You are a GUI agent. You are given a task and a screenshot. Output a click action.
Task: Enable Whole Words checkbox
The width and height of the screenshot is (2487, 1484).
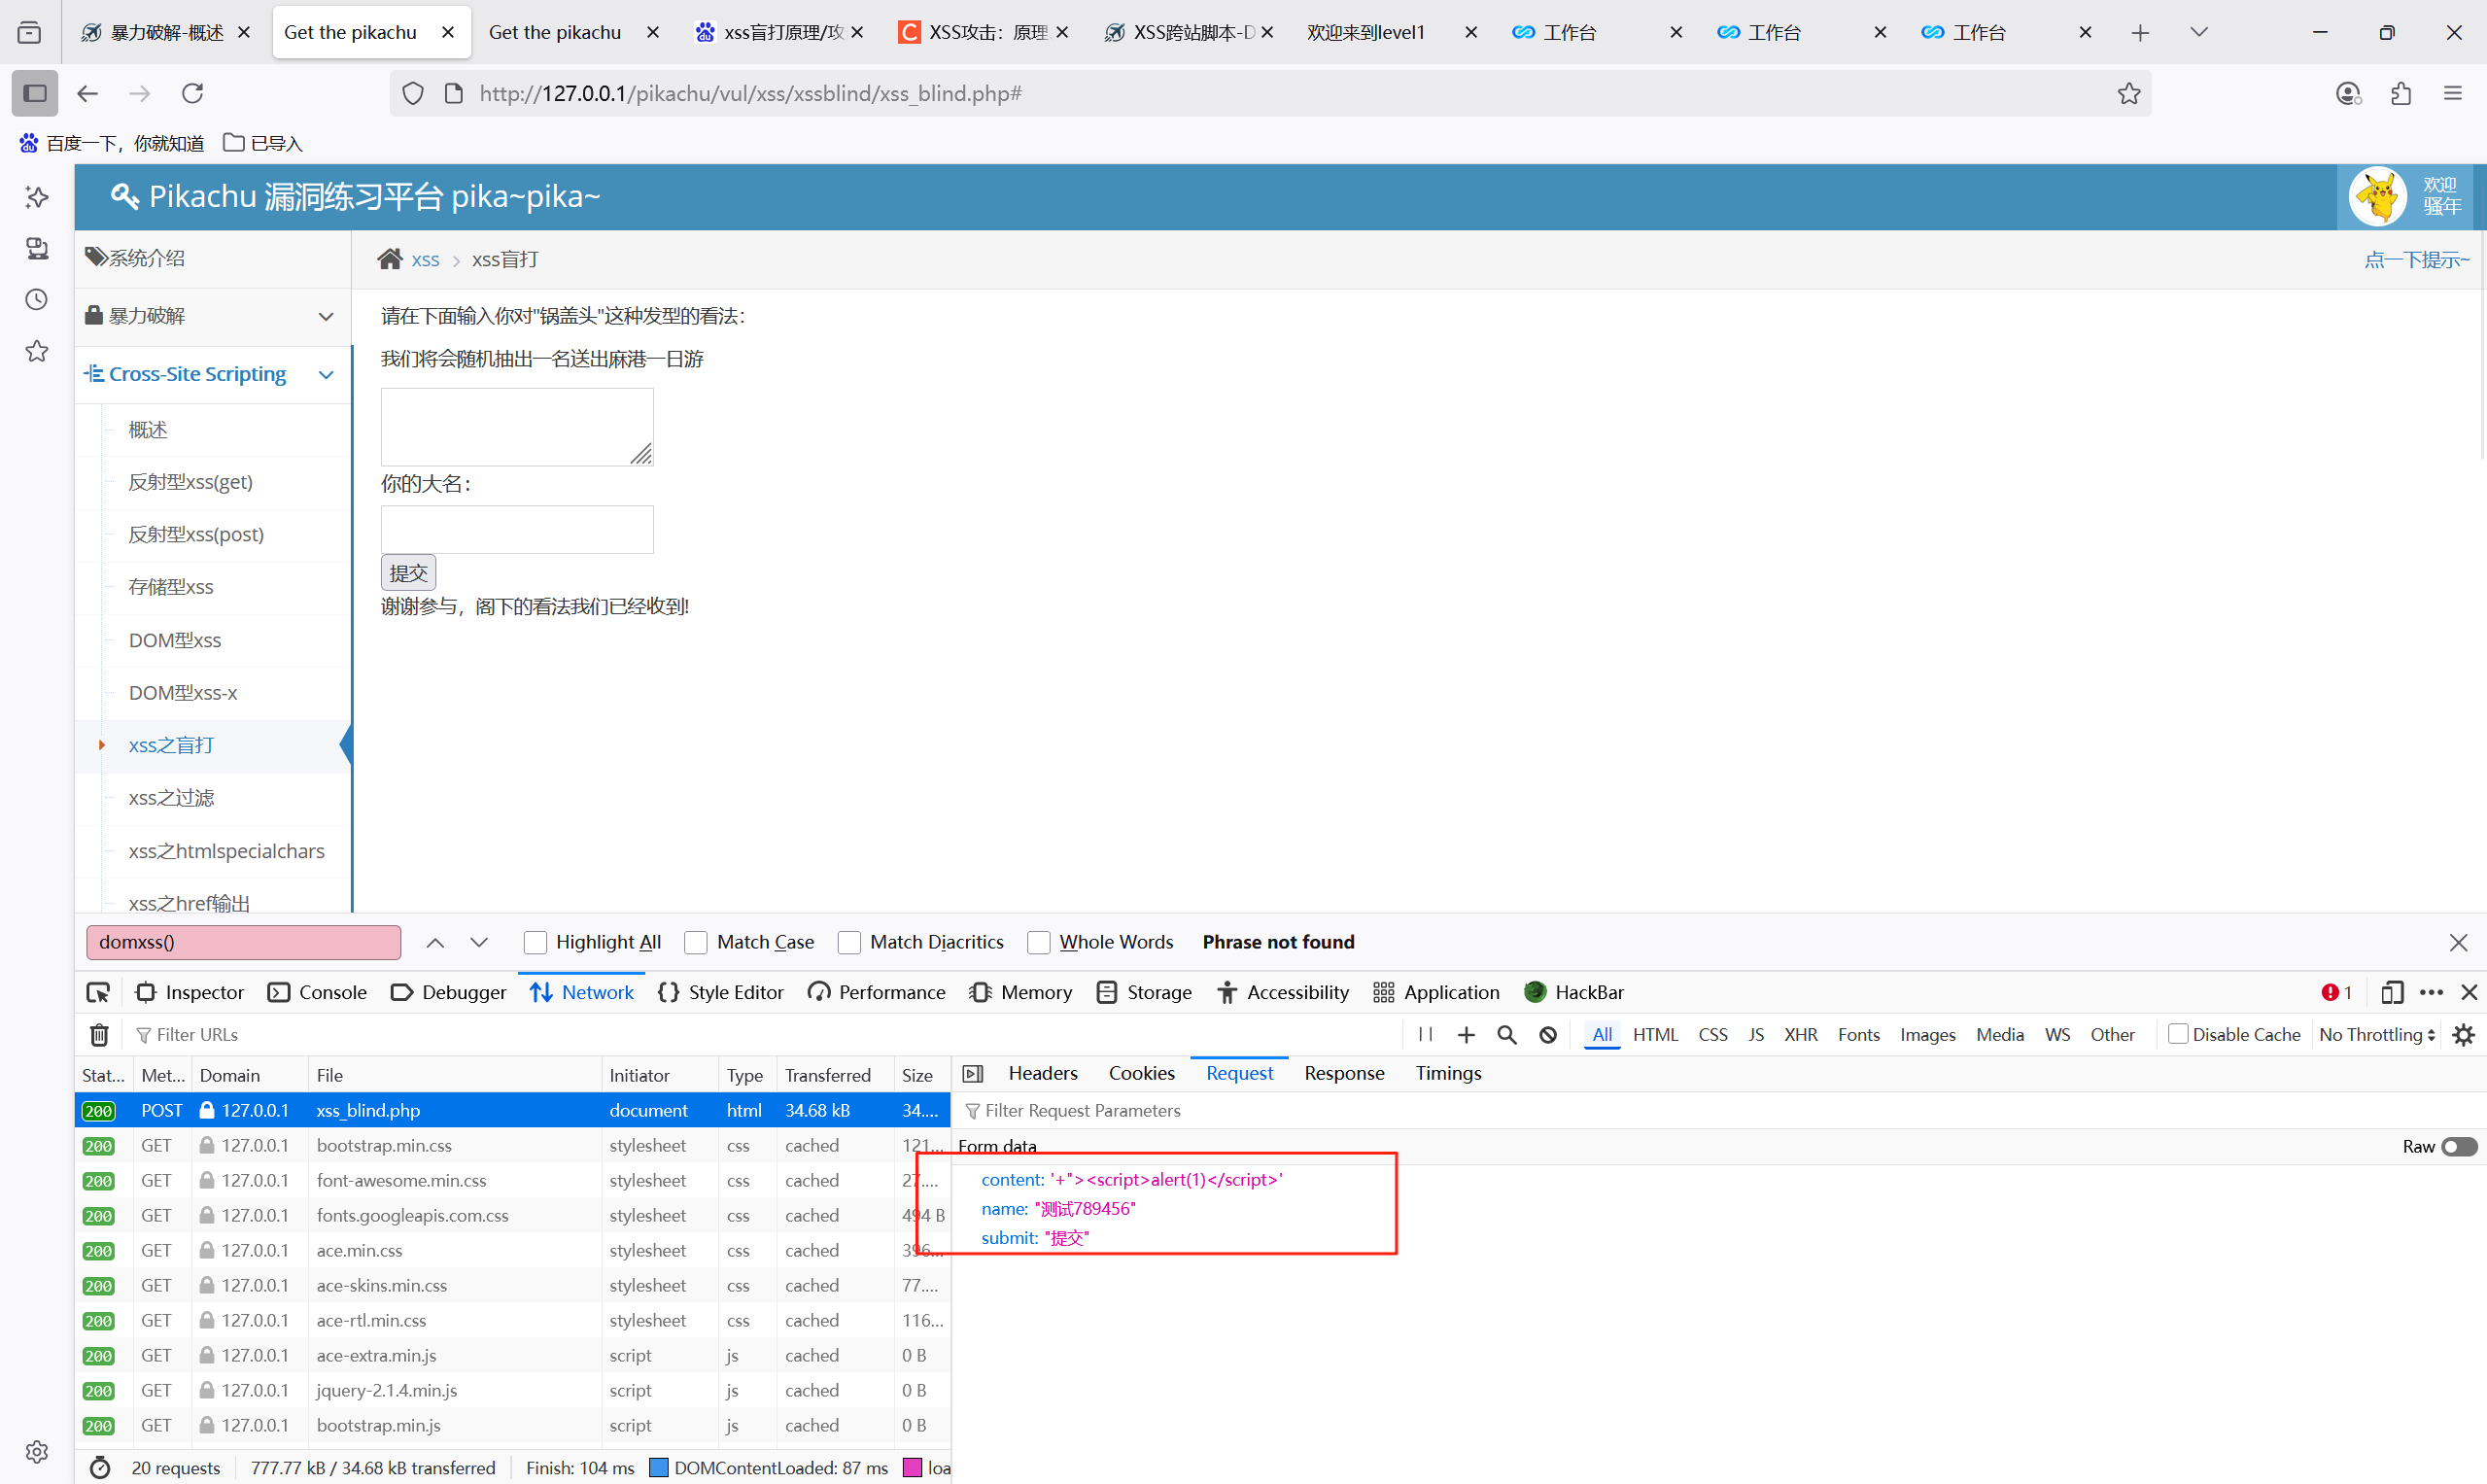tap(1038, 942)
